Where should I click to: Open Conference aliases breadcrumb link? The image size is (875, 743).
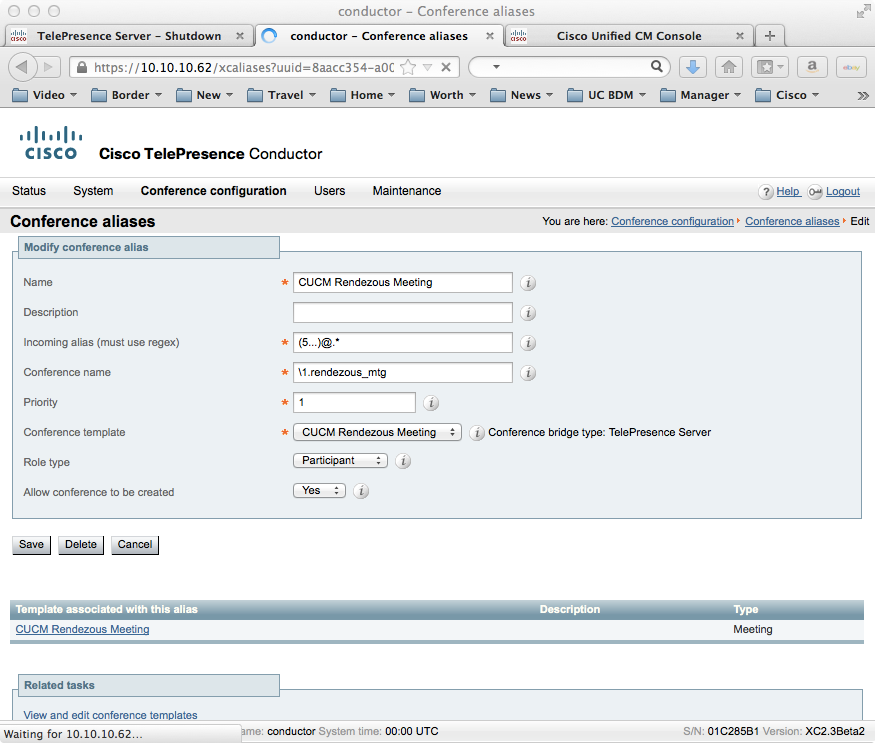tap(792, 221)
